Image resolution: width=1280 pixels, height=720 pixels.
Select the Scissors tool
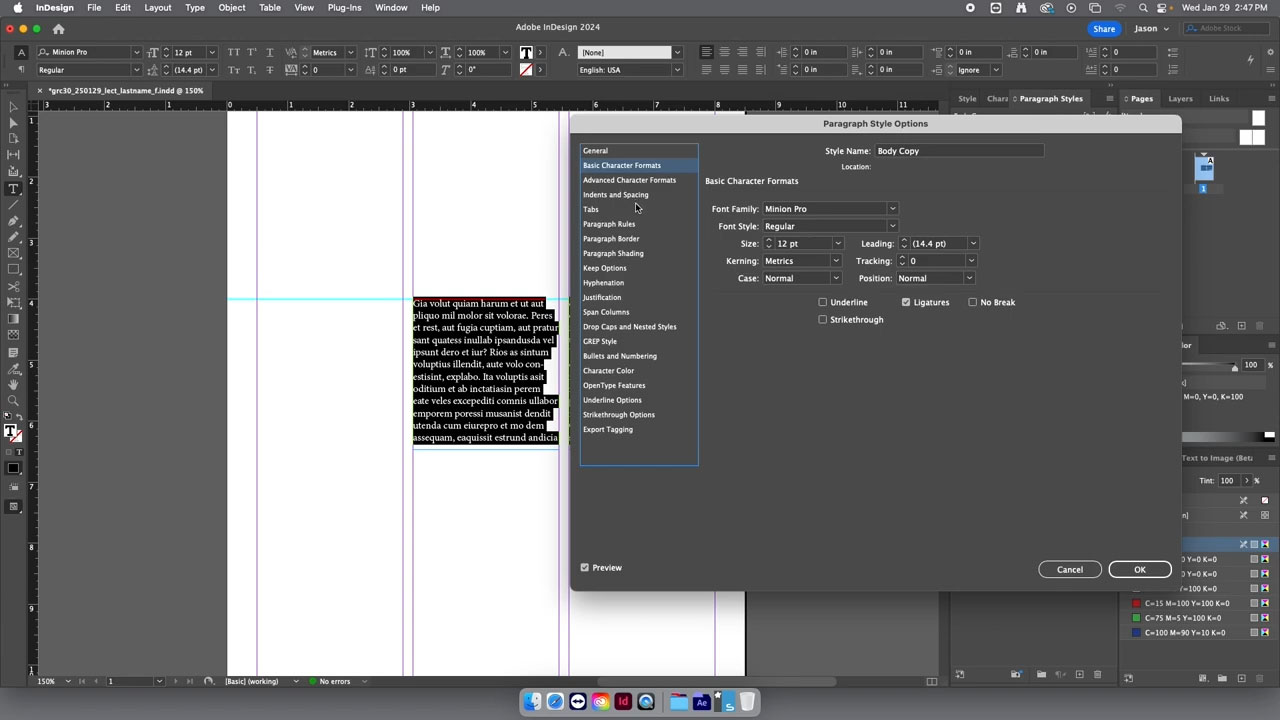point(13,287)
